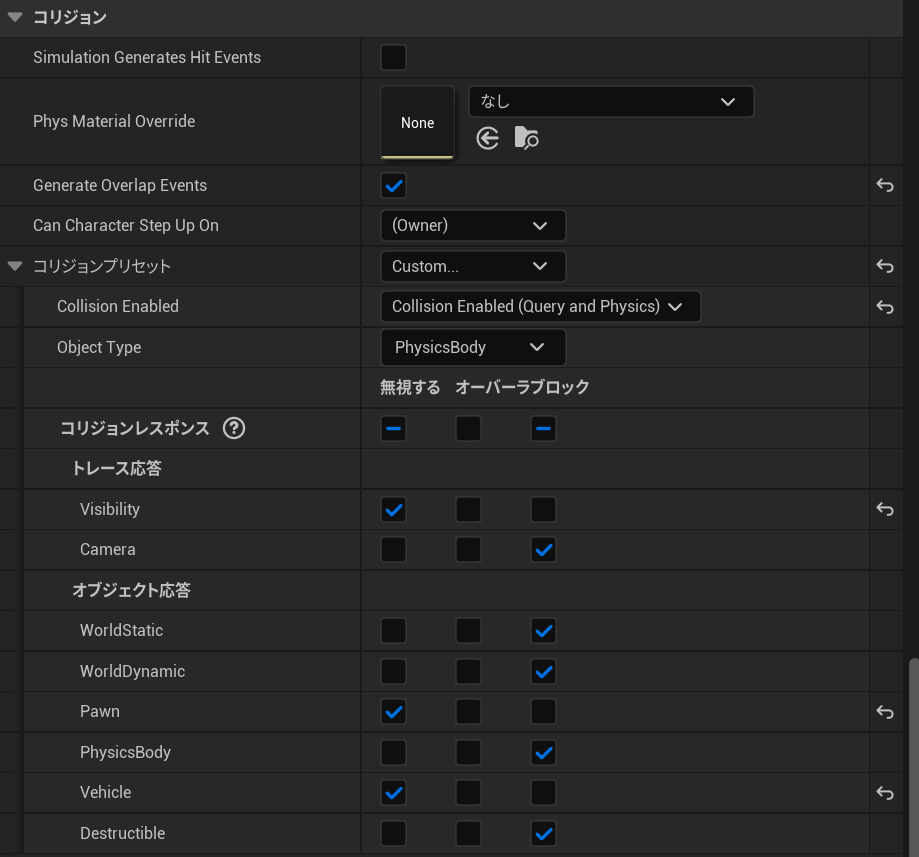Screen dimensions: 919x857
Task: Check the Camera block checkbox
Action: coord(543,550)
